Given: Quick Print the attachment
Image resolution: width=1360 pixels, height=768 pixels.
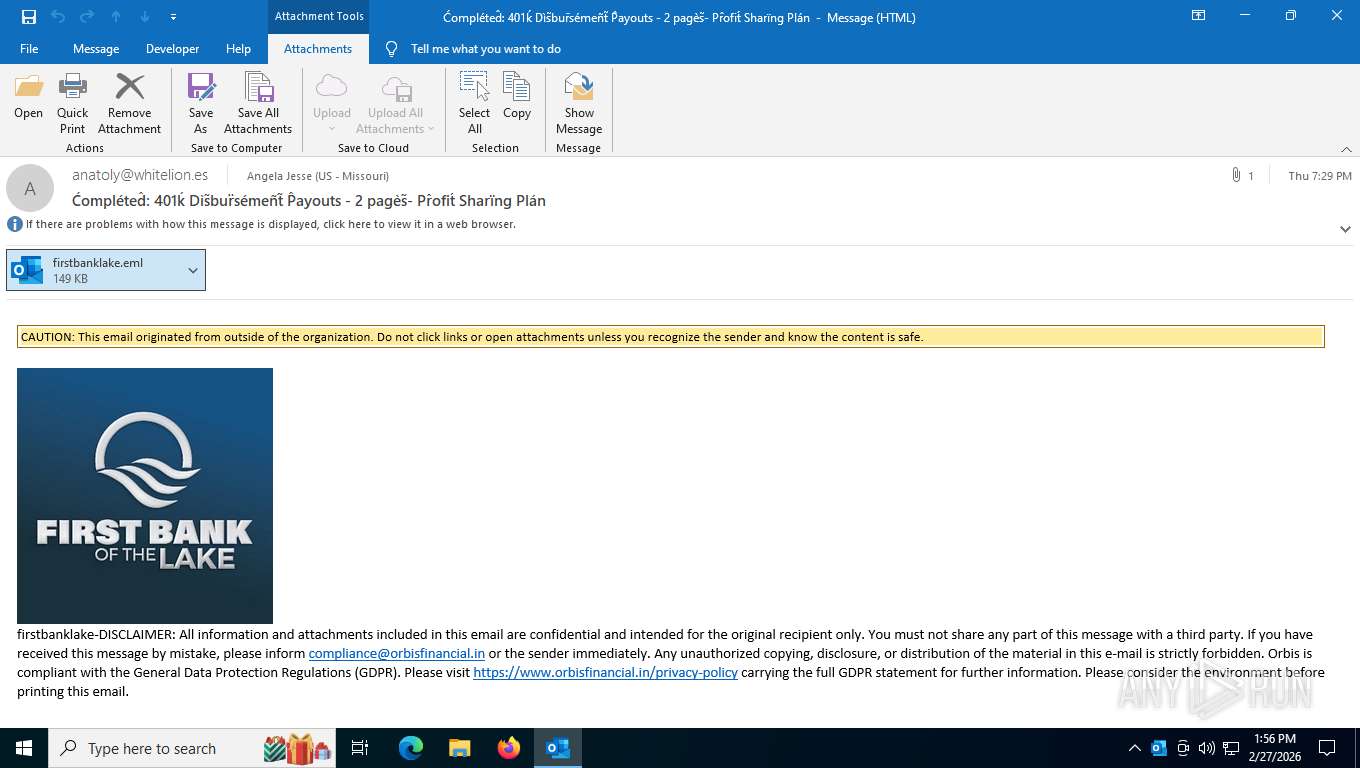Looking at the screenshot, I should tap(73, 104).
